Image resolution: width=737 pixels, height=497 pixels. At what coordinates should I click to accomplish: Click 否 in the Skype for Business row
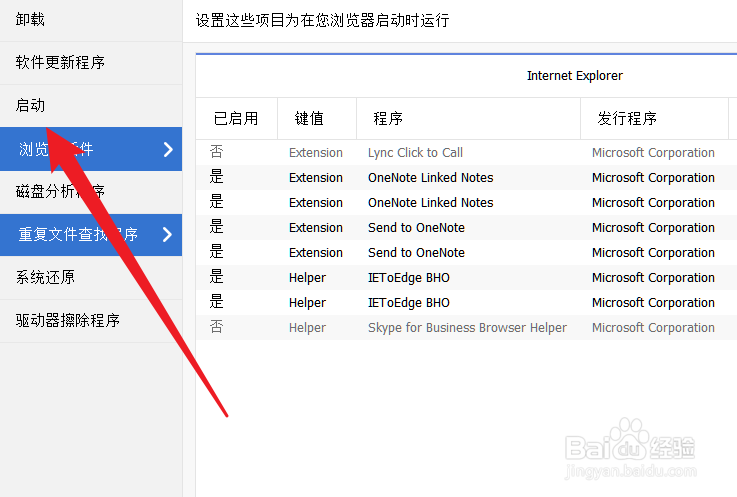[x=216, y=327]
